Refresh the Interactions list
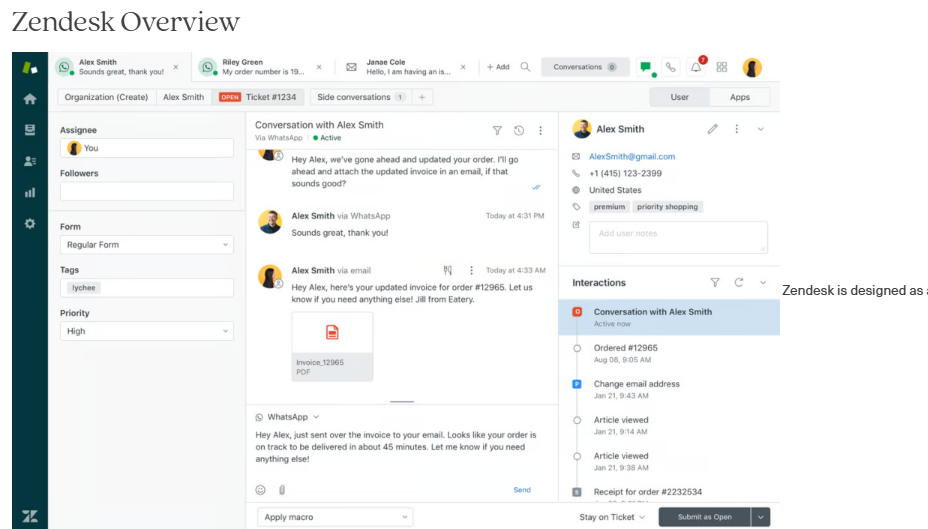The height and width of the screenshot is (529, 928). coord(739,283)
